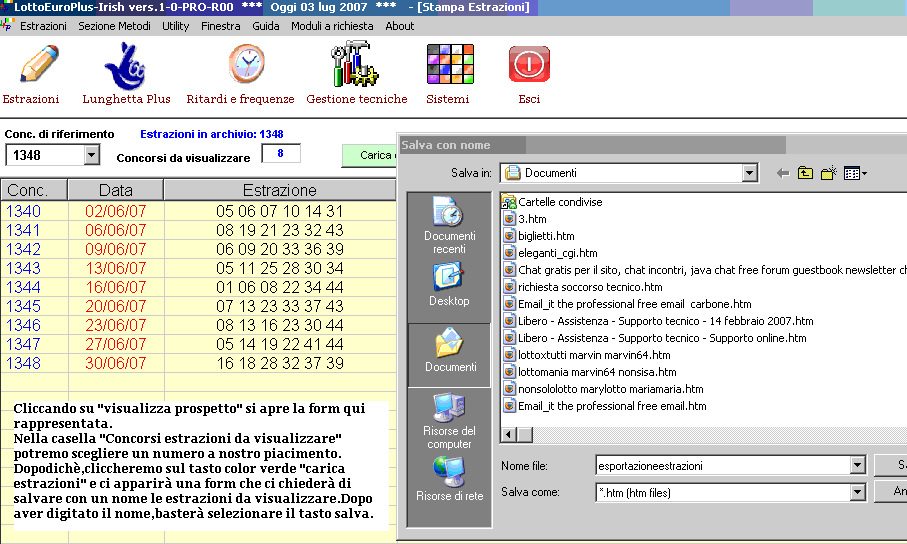Expand the Conc. di riferimento dropdown
907x544 pixels.
[x=91, y=155]
